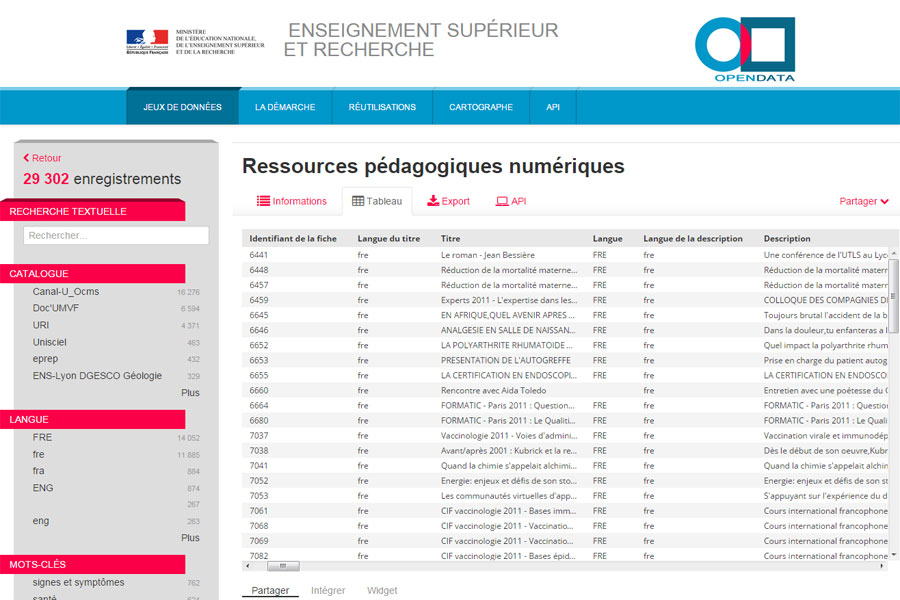Screen dimensions: 900x600
Task: Expand the Partager dropdown chevron
Action: [x=885, y=202]
